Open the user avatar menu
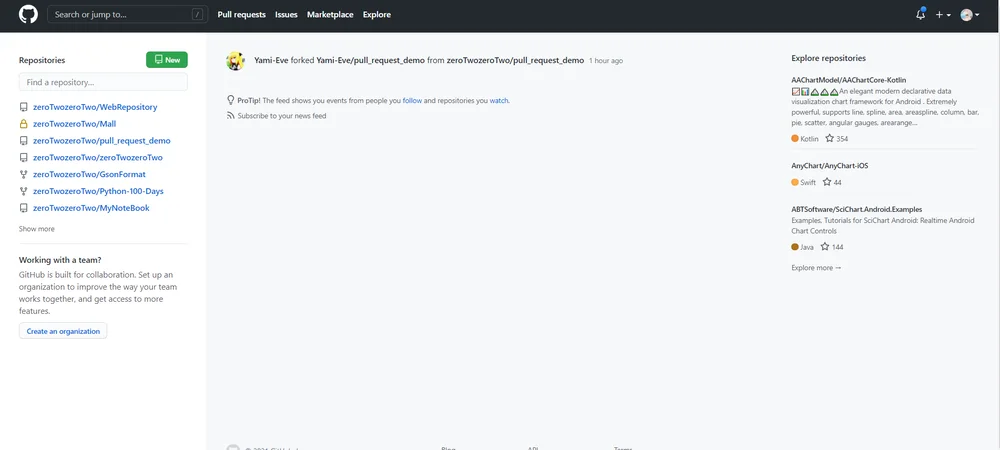Screen dimensions: 1000x450 970,15
